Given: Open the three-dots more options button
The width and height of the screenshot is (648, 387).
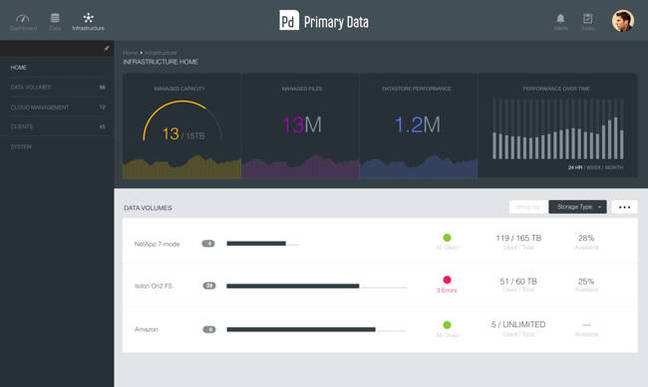Looking at the screenshot, I should tap(624, 207).
